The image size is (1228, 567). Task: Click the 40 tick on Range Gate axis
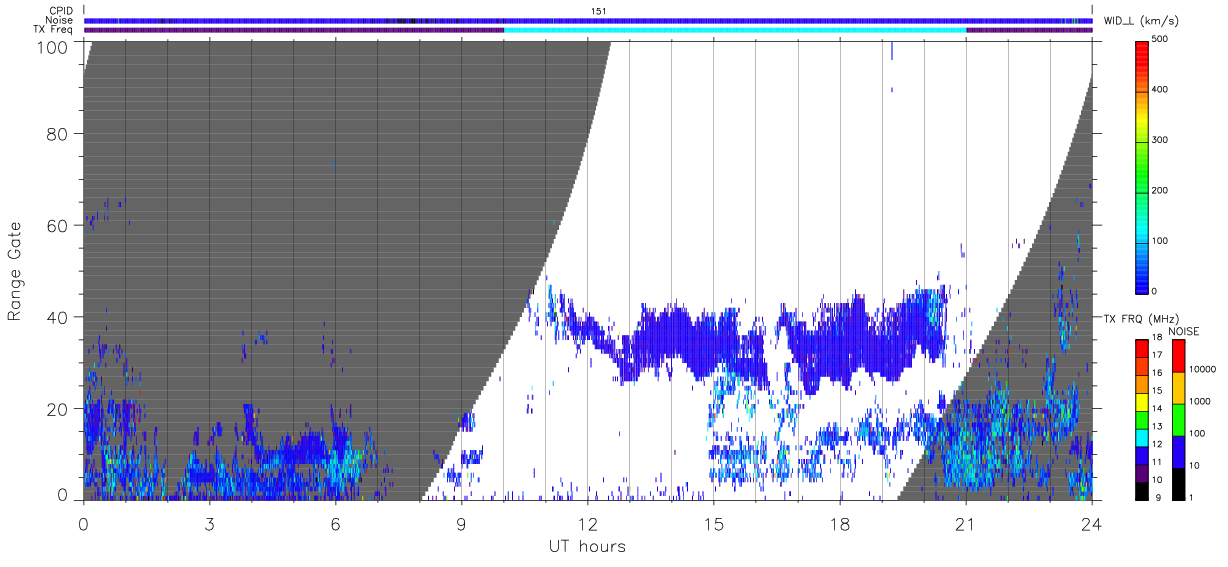[57, 317]
